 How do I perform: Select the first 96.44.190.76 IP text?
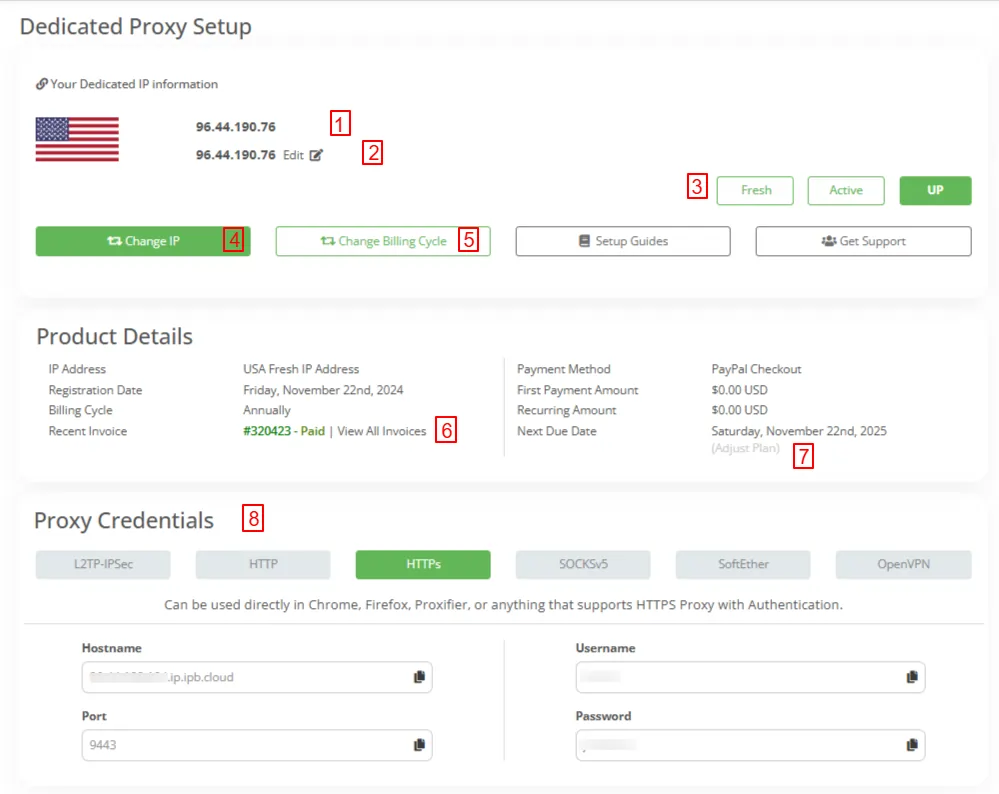click(x=236, y=127)
